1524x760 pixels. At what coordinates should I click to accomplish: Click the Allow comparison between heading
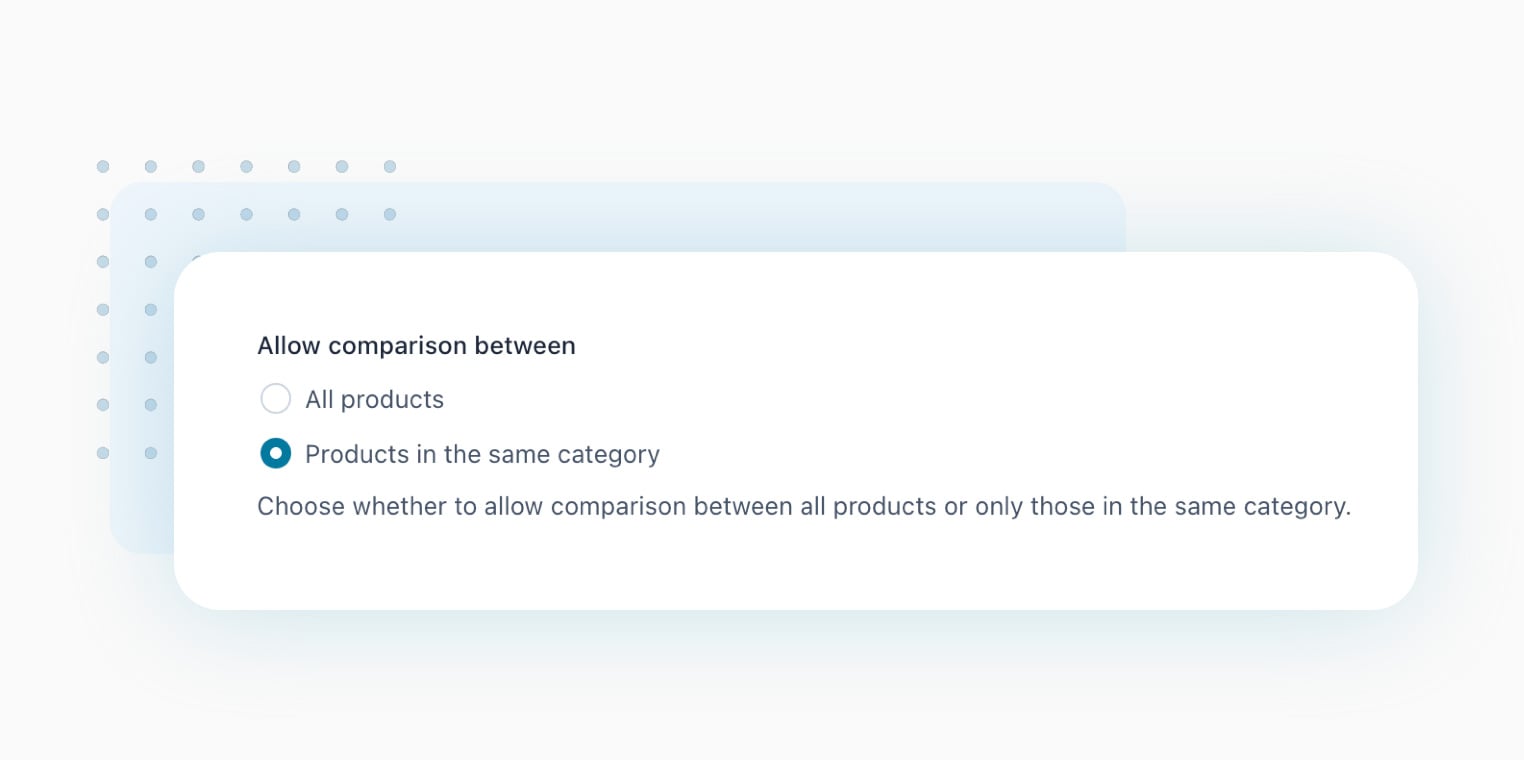(416, 345)
